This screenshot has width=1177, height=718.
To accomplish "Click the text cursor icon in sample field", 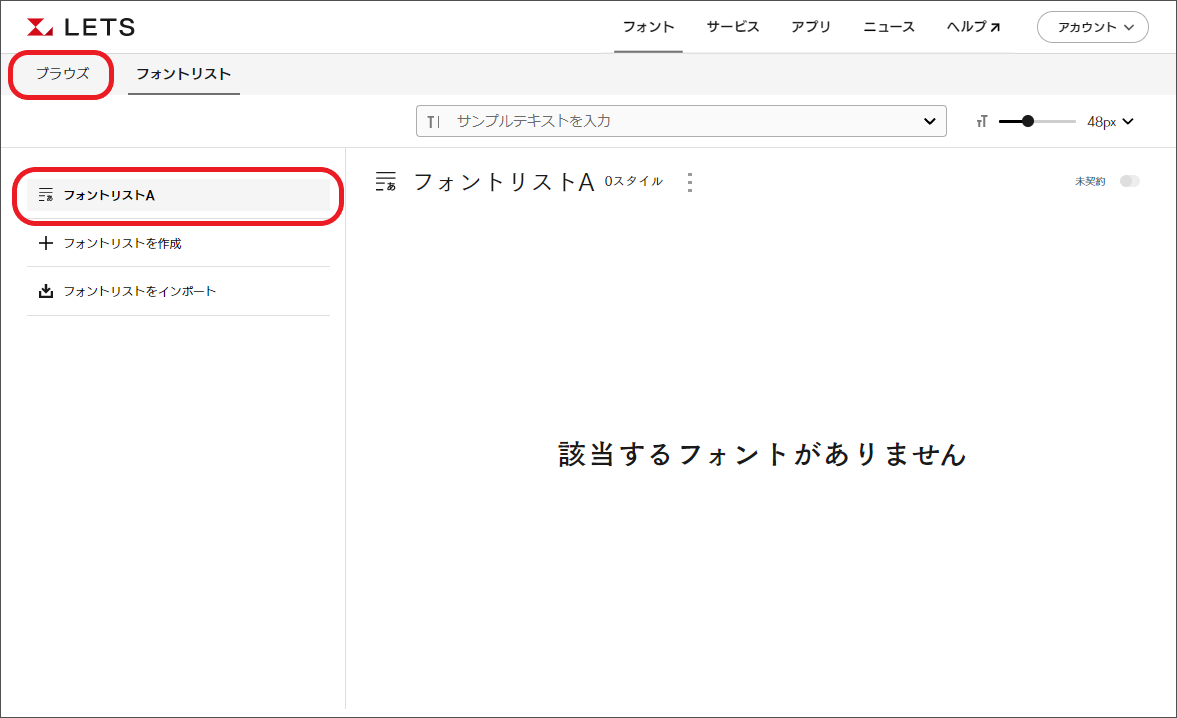I will click(x=433, y=121).
